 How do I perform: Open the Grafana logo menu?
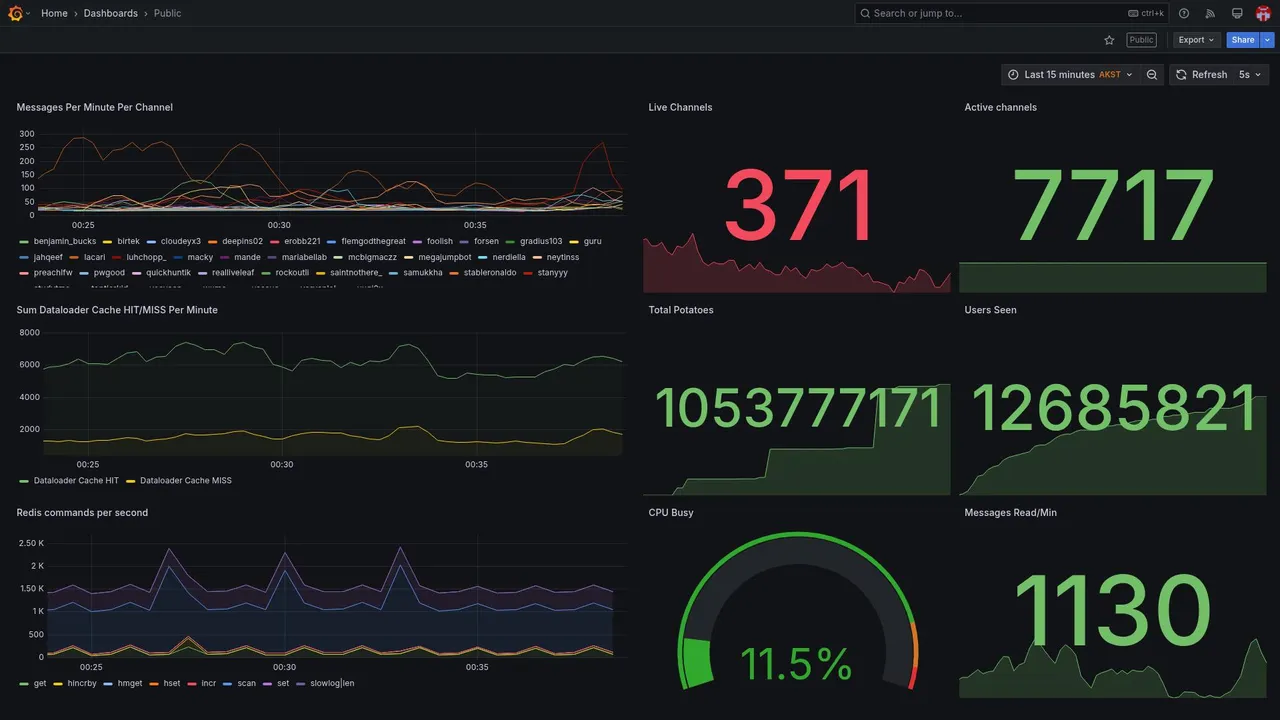16,13
